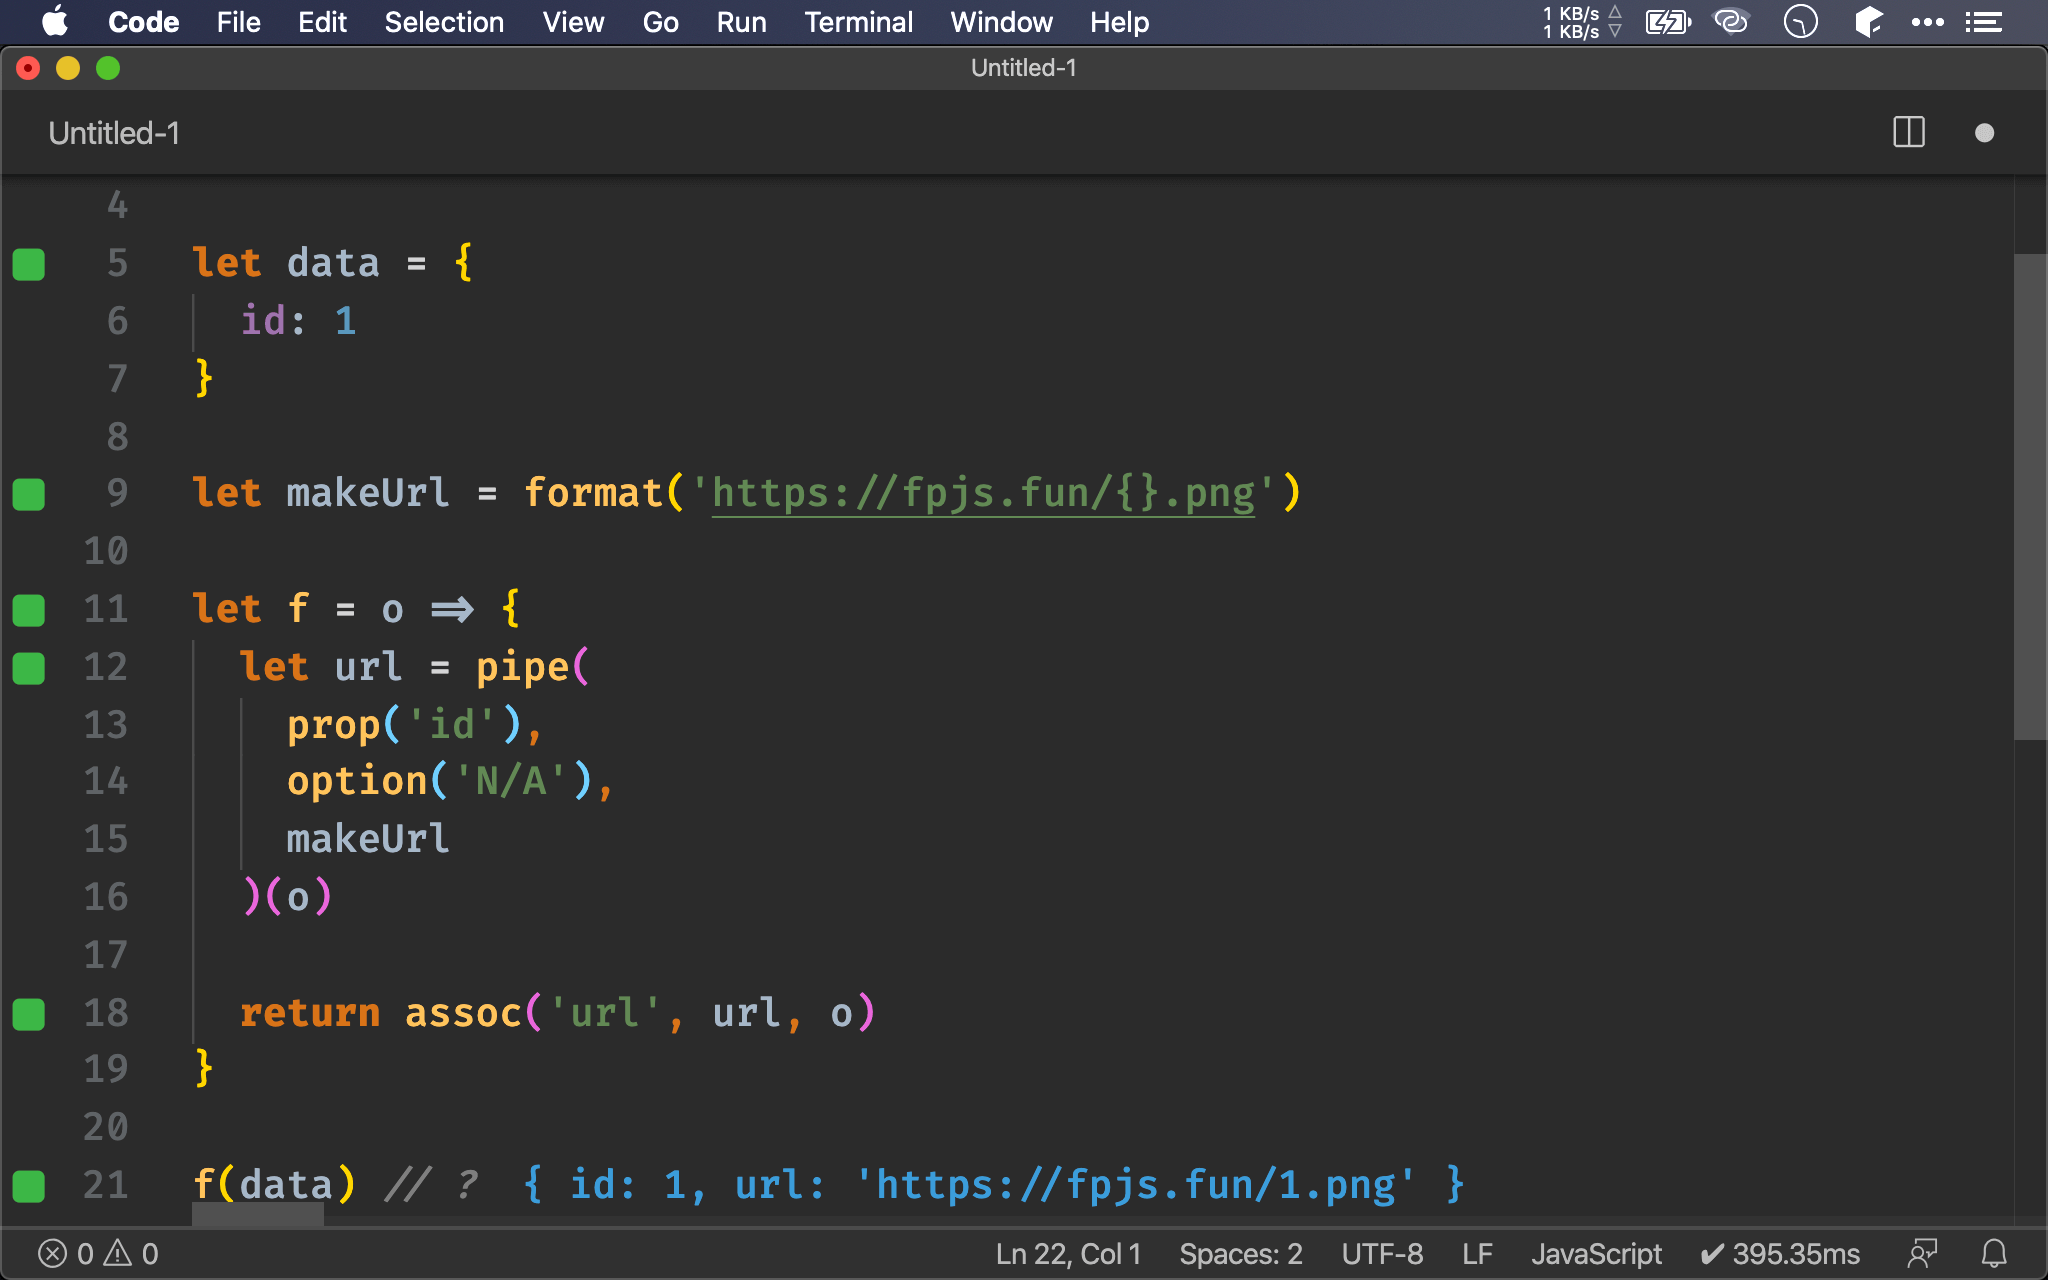Change indentation via Spaces: 2

point(1241,1254)
